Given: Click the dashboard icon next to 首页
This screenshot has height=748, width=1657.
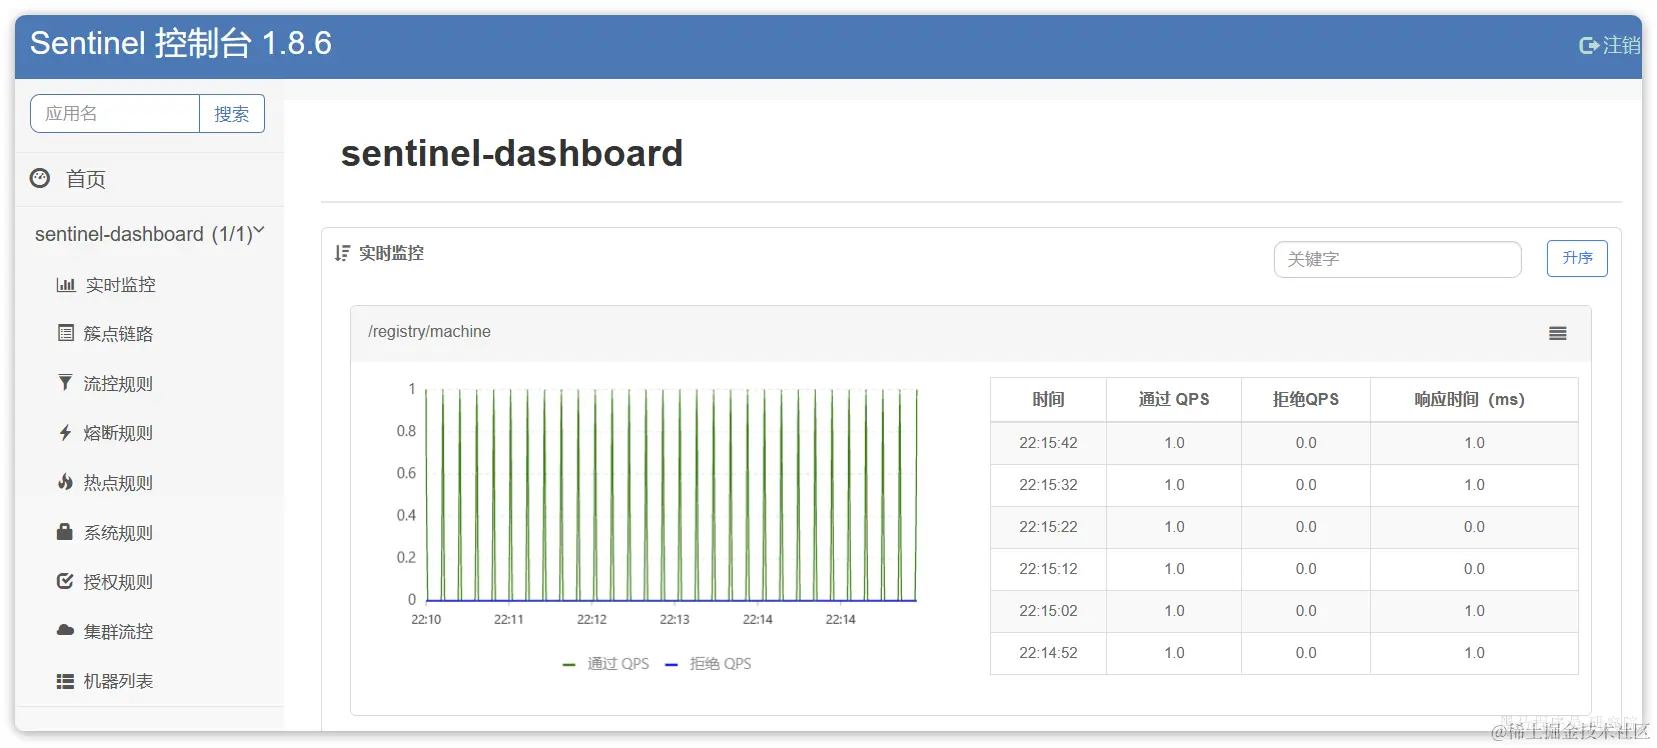Looking at the screenshot, I should (40, 178).
